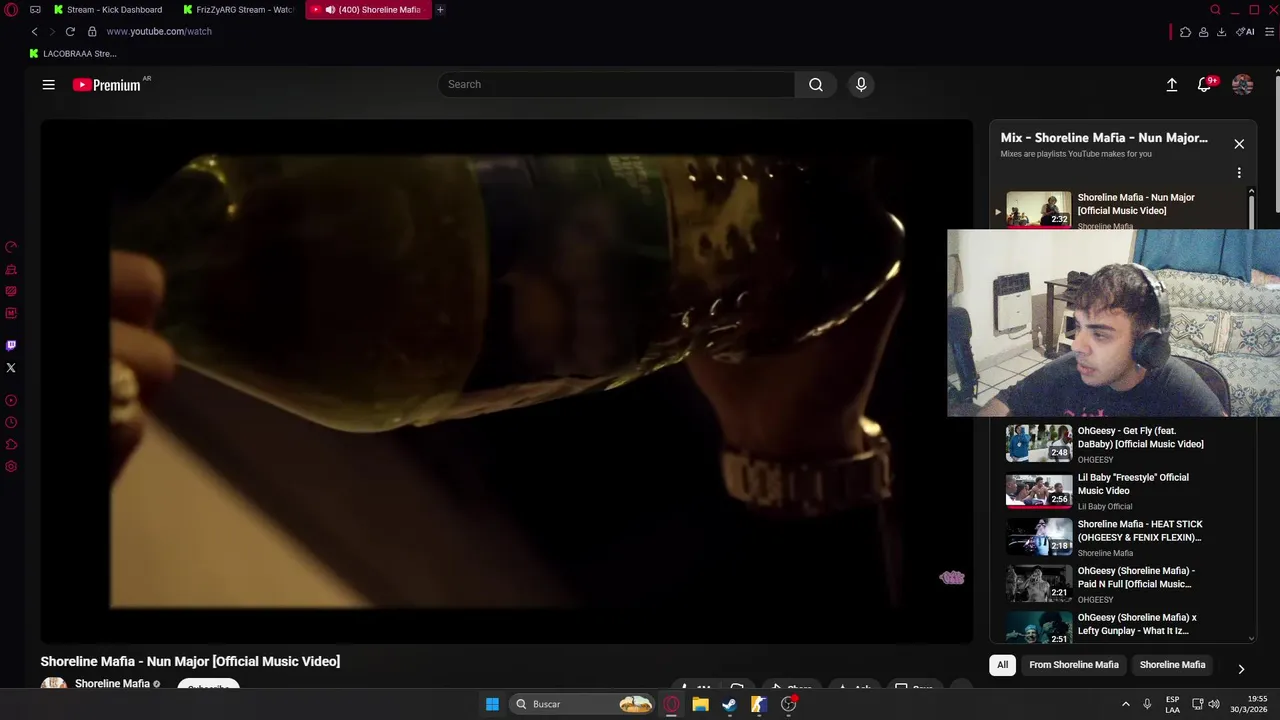
Task: Select the Shoreline Mafia filter chip
Action: click(x=1172, y=665)
